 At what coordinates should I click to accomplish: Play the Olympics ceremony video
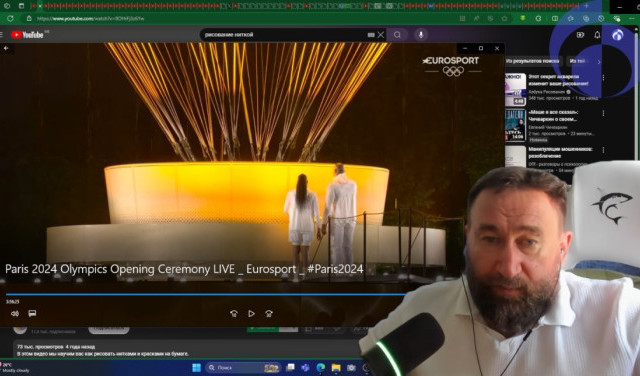[251, 314]
